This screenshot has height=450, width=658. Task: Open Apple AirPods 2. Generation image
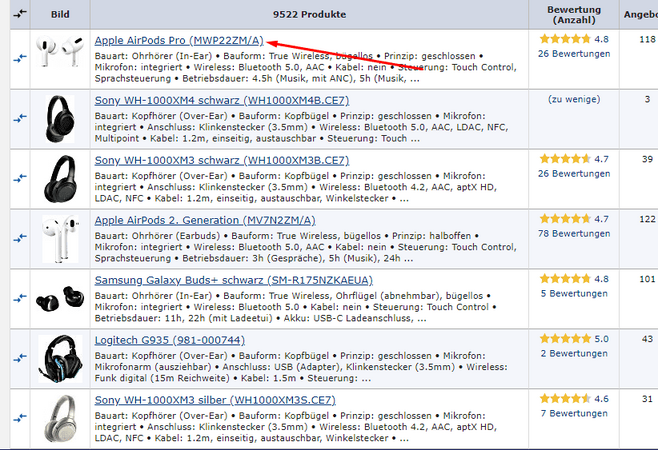(60, 239)
